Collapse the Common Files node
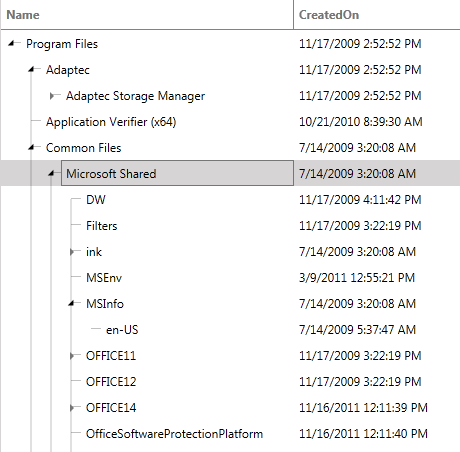The height and width of the screenshot is (452, 460). [32, 147]
